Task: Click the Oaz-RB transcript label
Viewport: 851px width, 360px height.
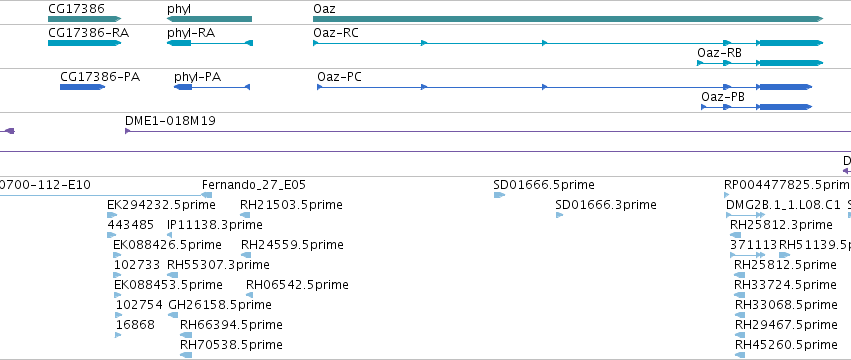Action: 719,53
